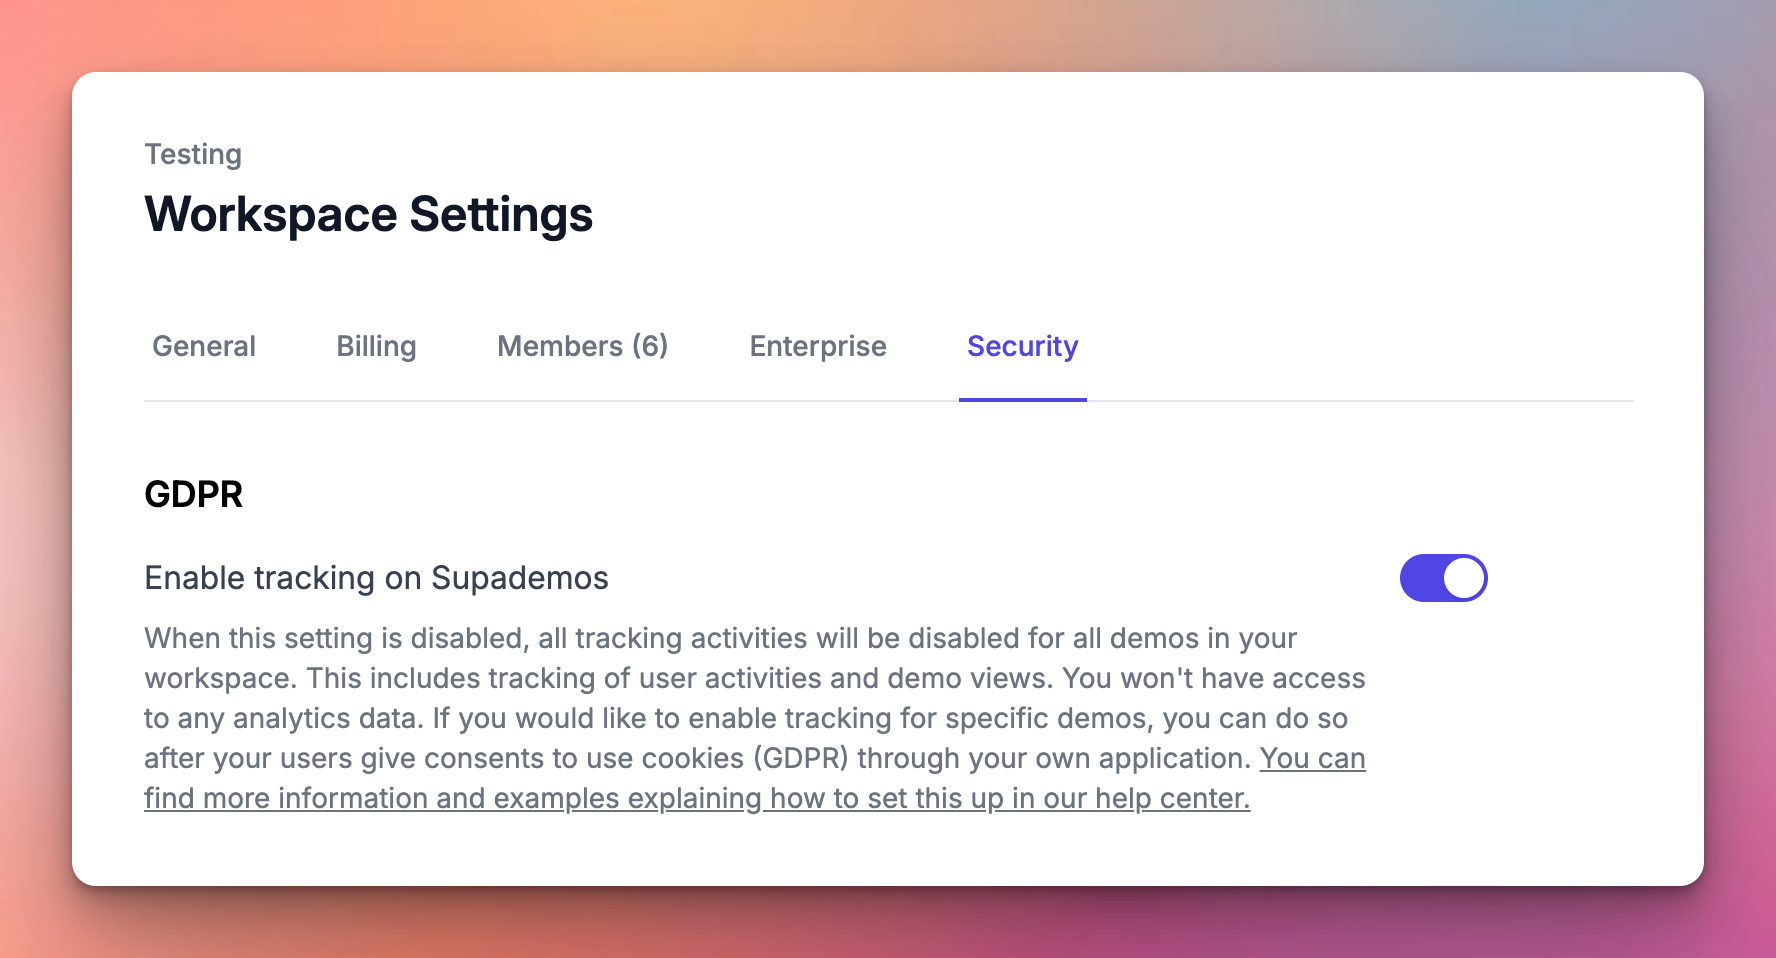Image resolution: width=1776 pixels, height=958 pixels.
Task: Click the active Security tab
Action: click(x=1022, y=346)
